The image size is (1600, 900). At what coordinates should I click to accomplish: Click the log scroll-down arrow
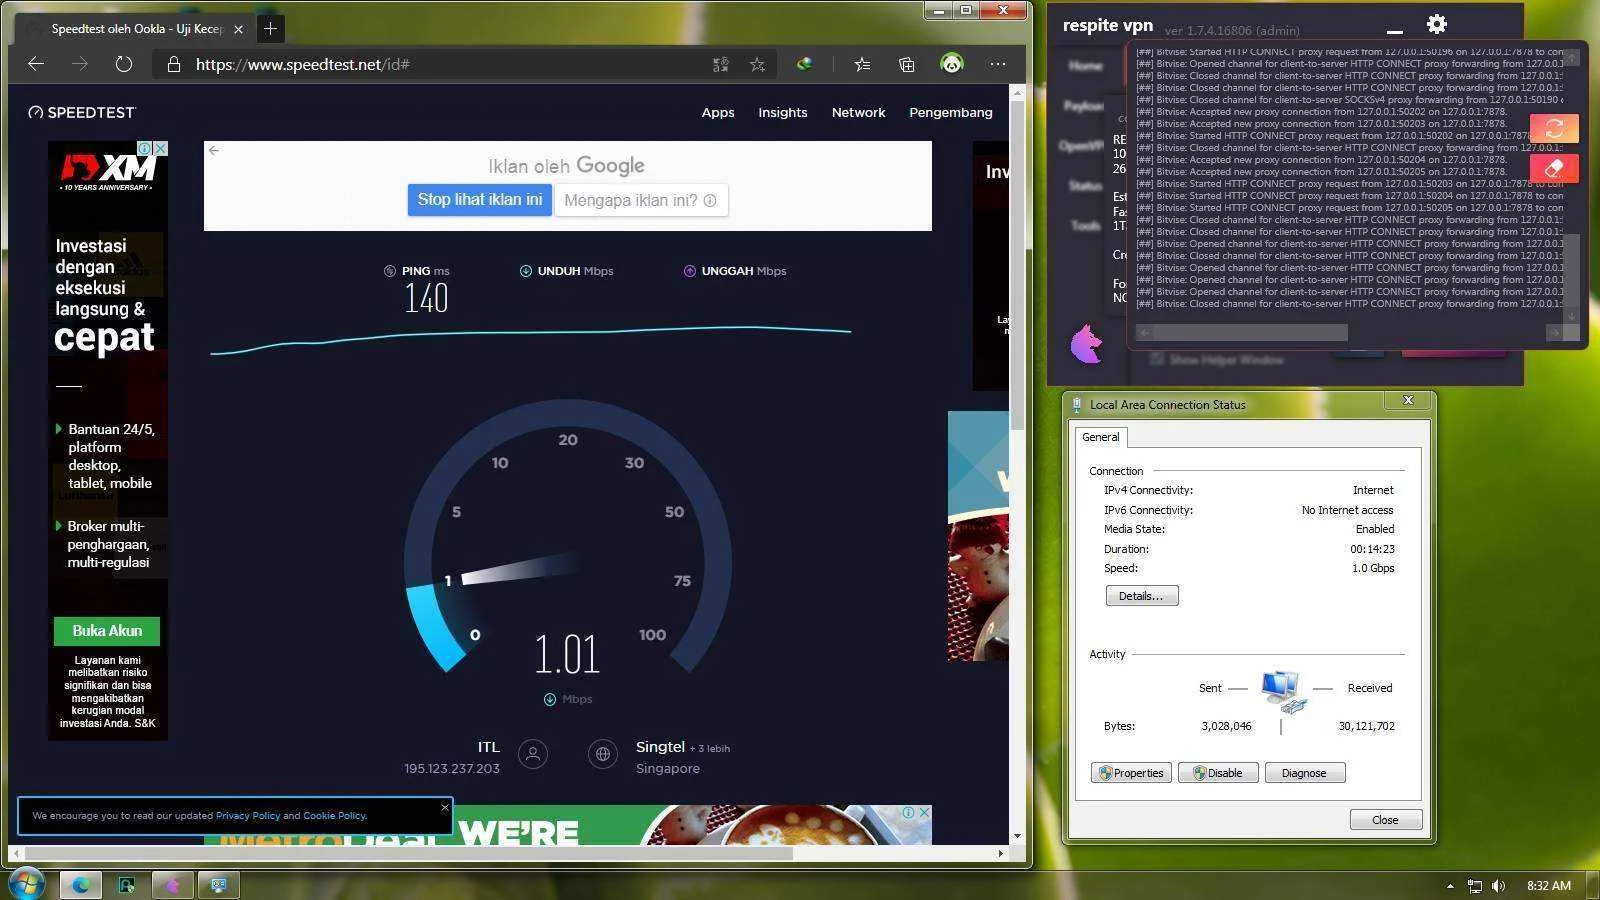coord(1571,316)
